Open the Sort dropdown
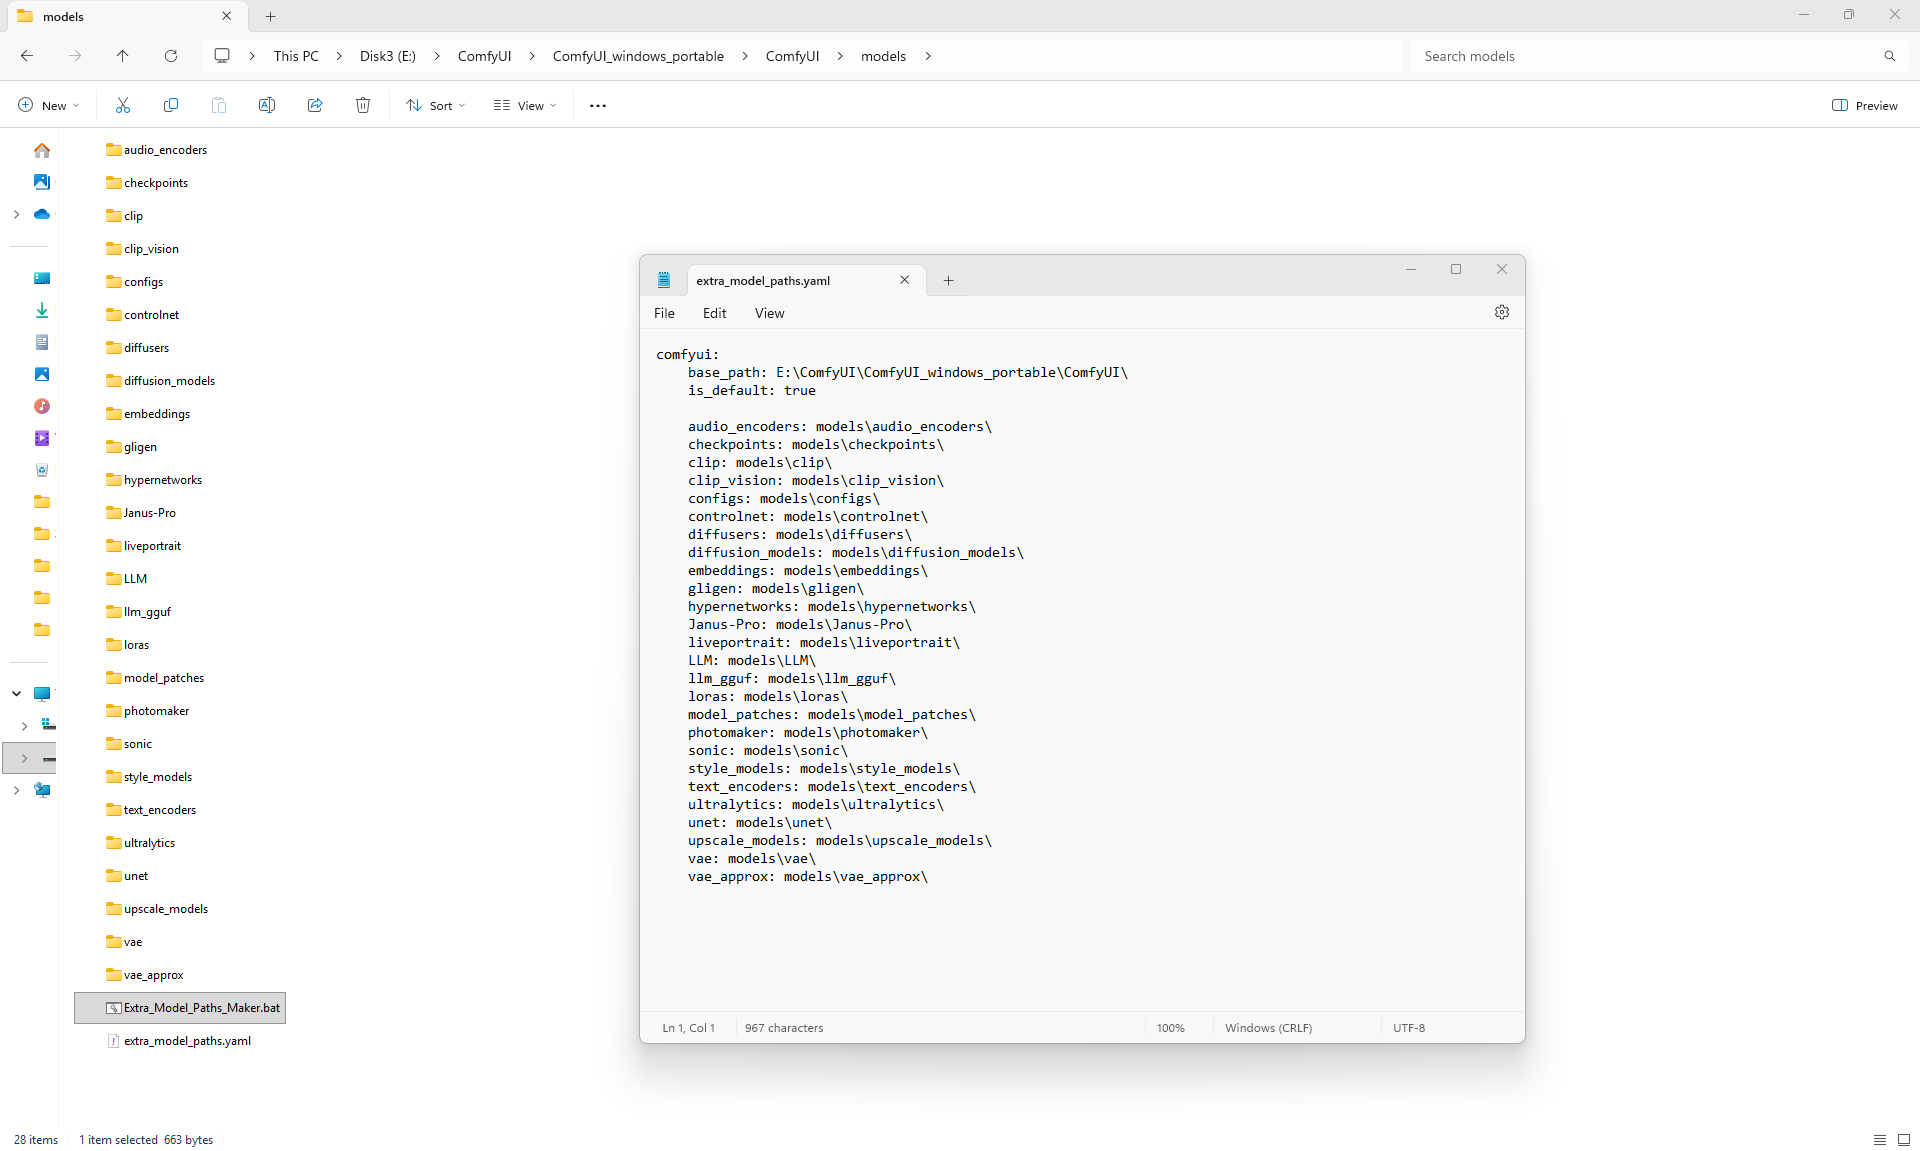 click(x=436, y=105)
